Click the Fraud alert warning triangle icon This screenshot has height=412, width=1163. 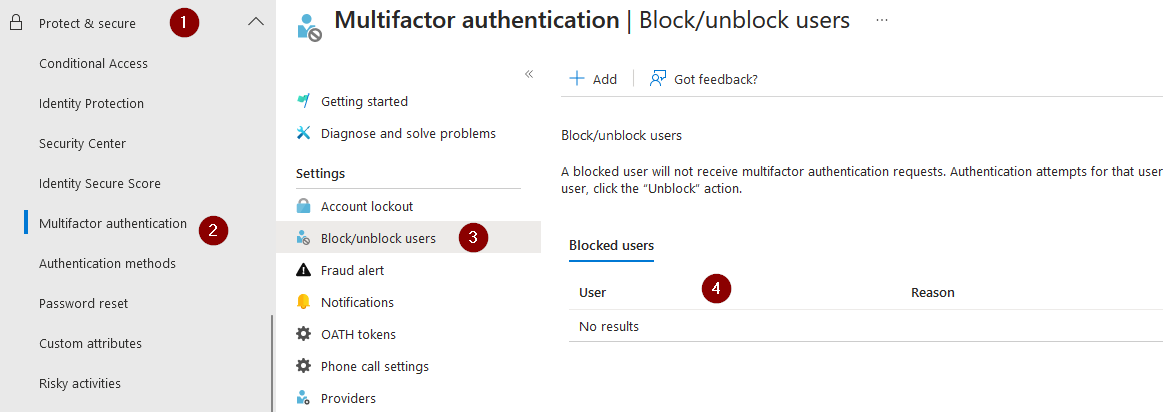[303, 270]
